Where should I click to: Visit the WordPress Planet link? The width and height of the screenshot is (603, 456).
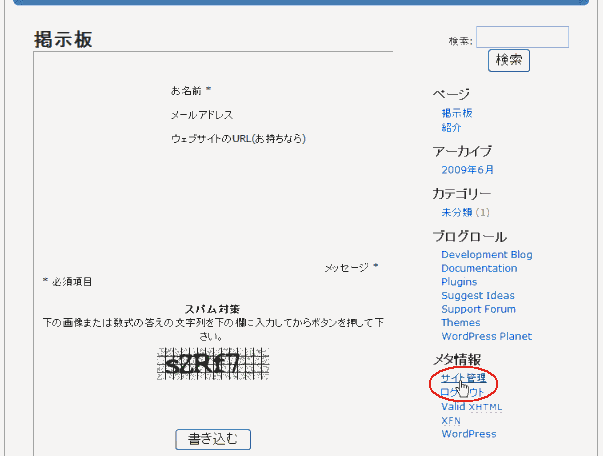click(486, 336)
